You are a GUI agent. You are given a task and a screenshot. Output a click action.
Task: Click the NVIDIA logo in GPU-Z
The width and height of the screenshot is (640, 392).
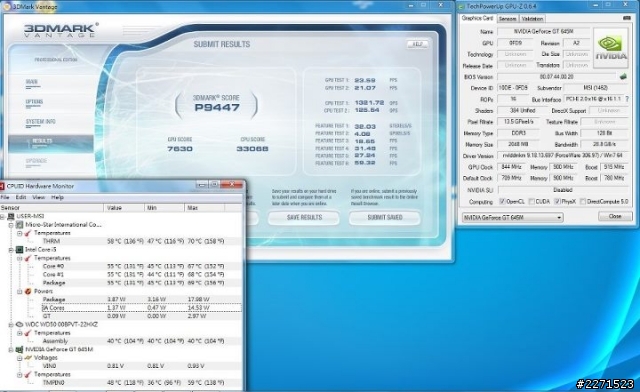[611, 48]
